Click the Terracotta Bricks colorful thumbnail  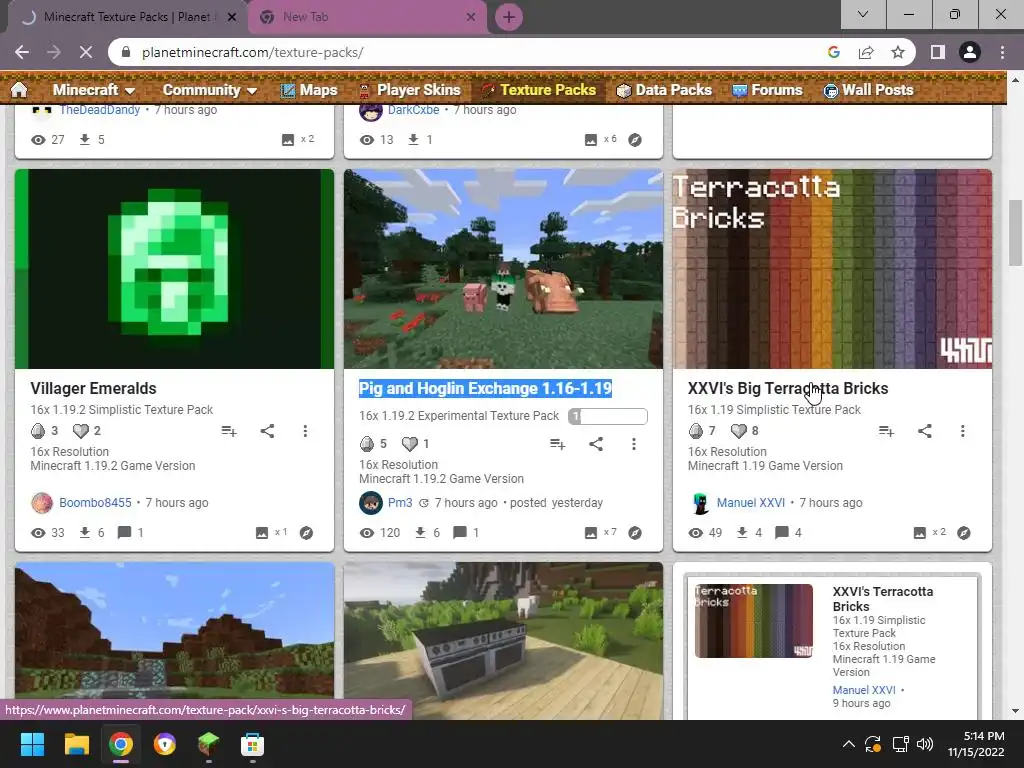click(832, 269)
